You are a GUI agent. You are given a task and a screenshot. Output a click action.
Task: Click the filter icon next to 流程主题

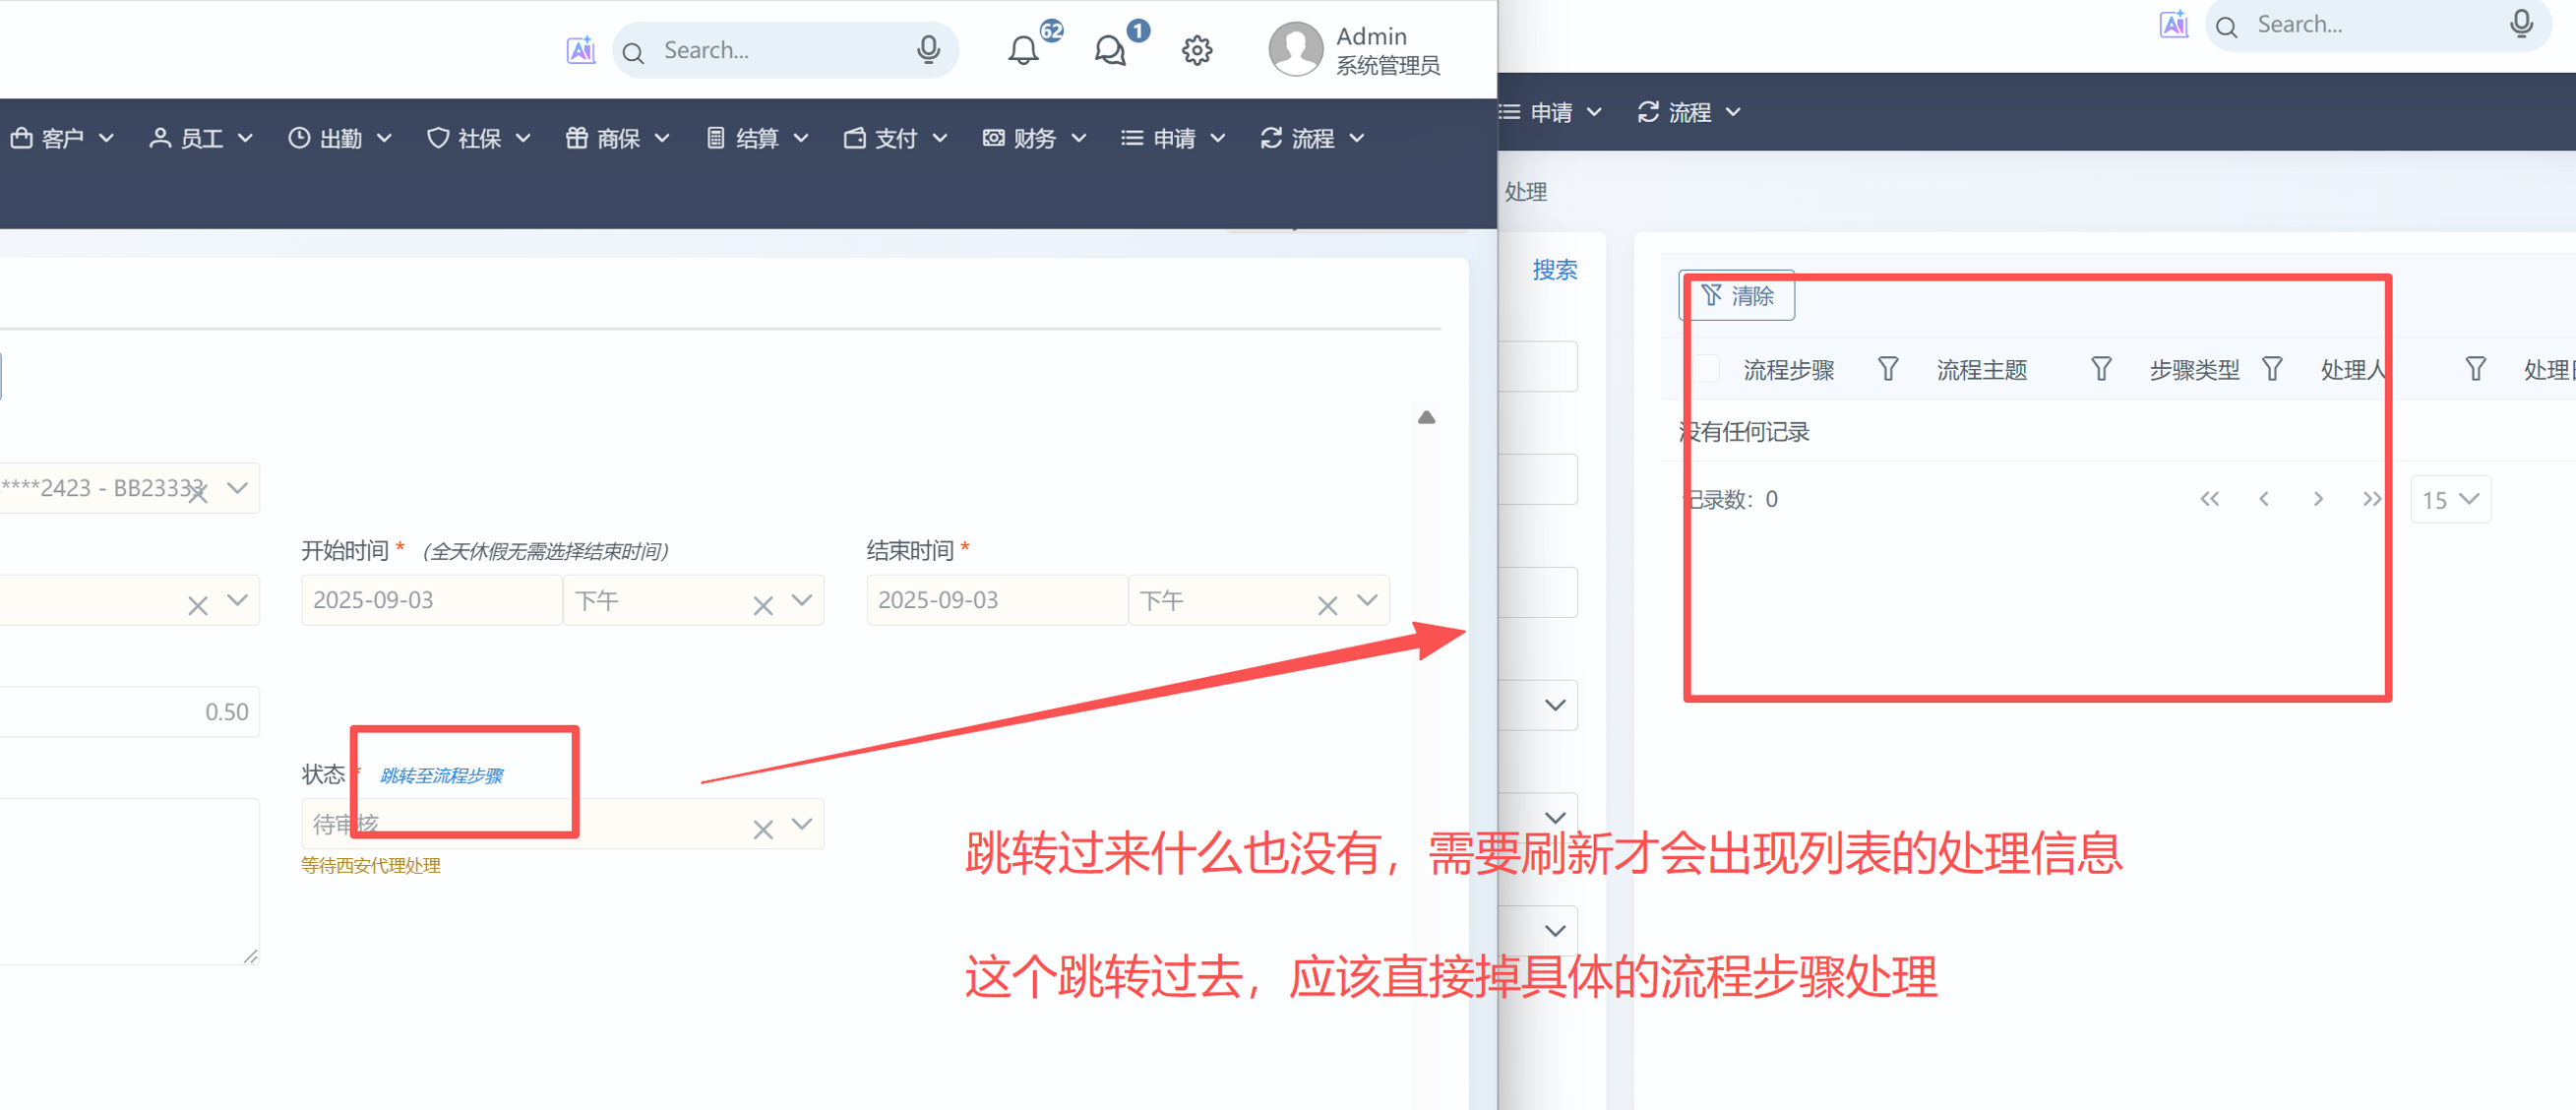point(2100,369)
